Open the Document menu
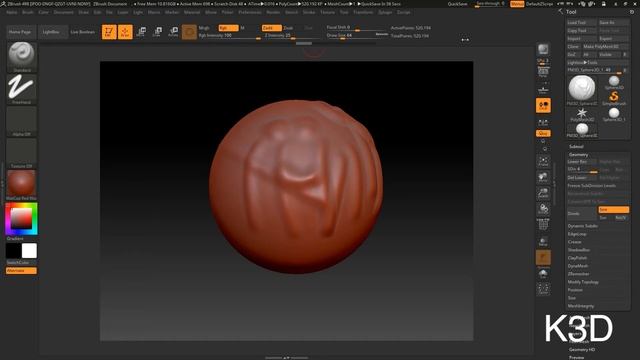Screen dimensions: 640x360 pyautogui.click(x=64, y=12)
